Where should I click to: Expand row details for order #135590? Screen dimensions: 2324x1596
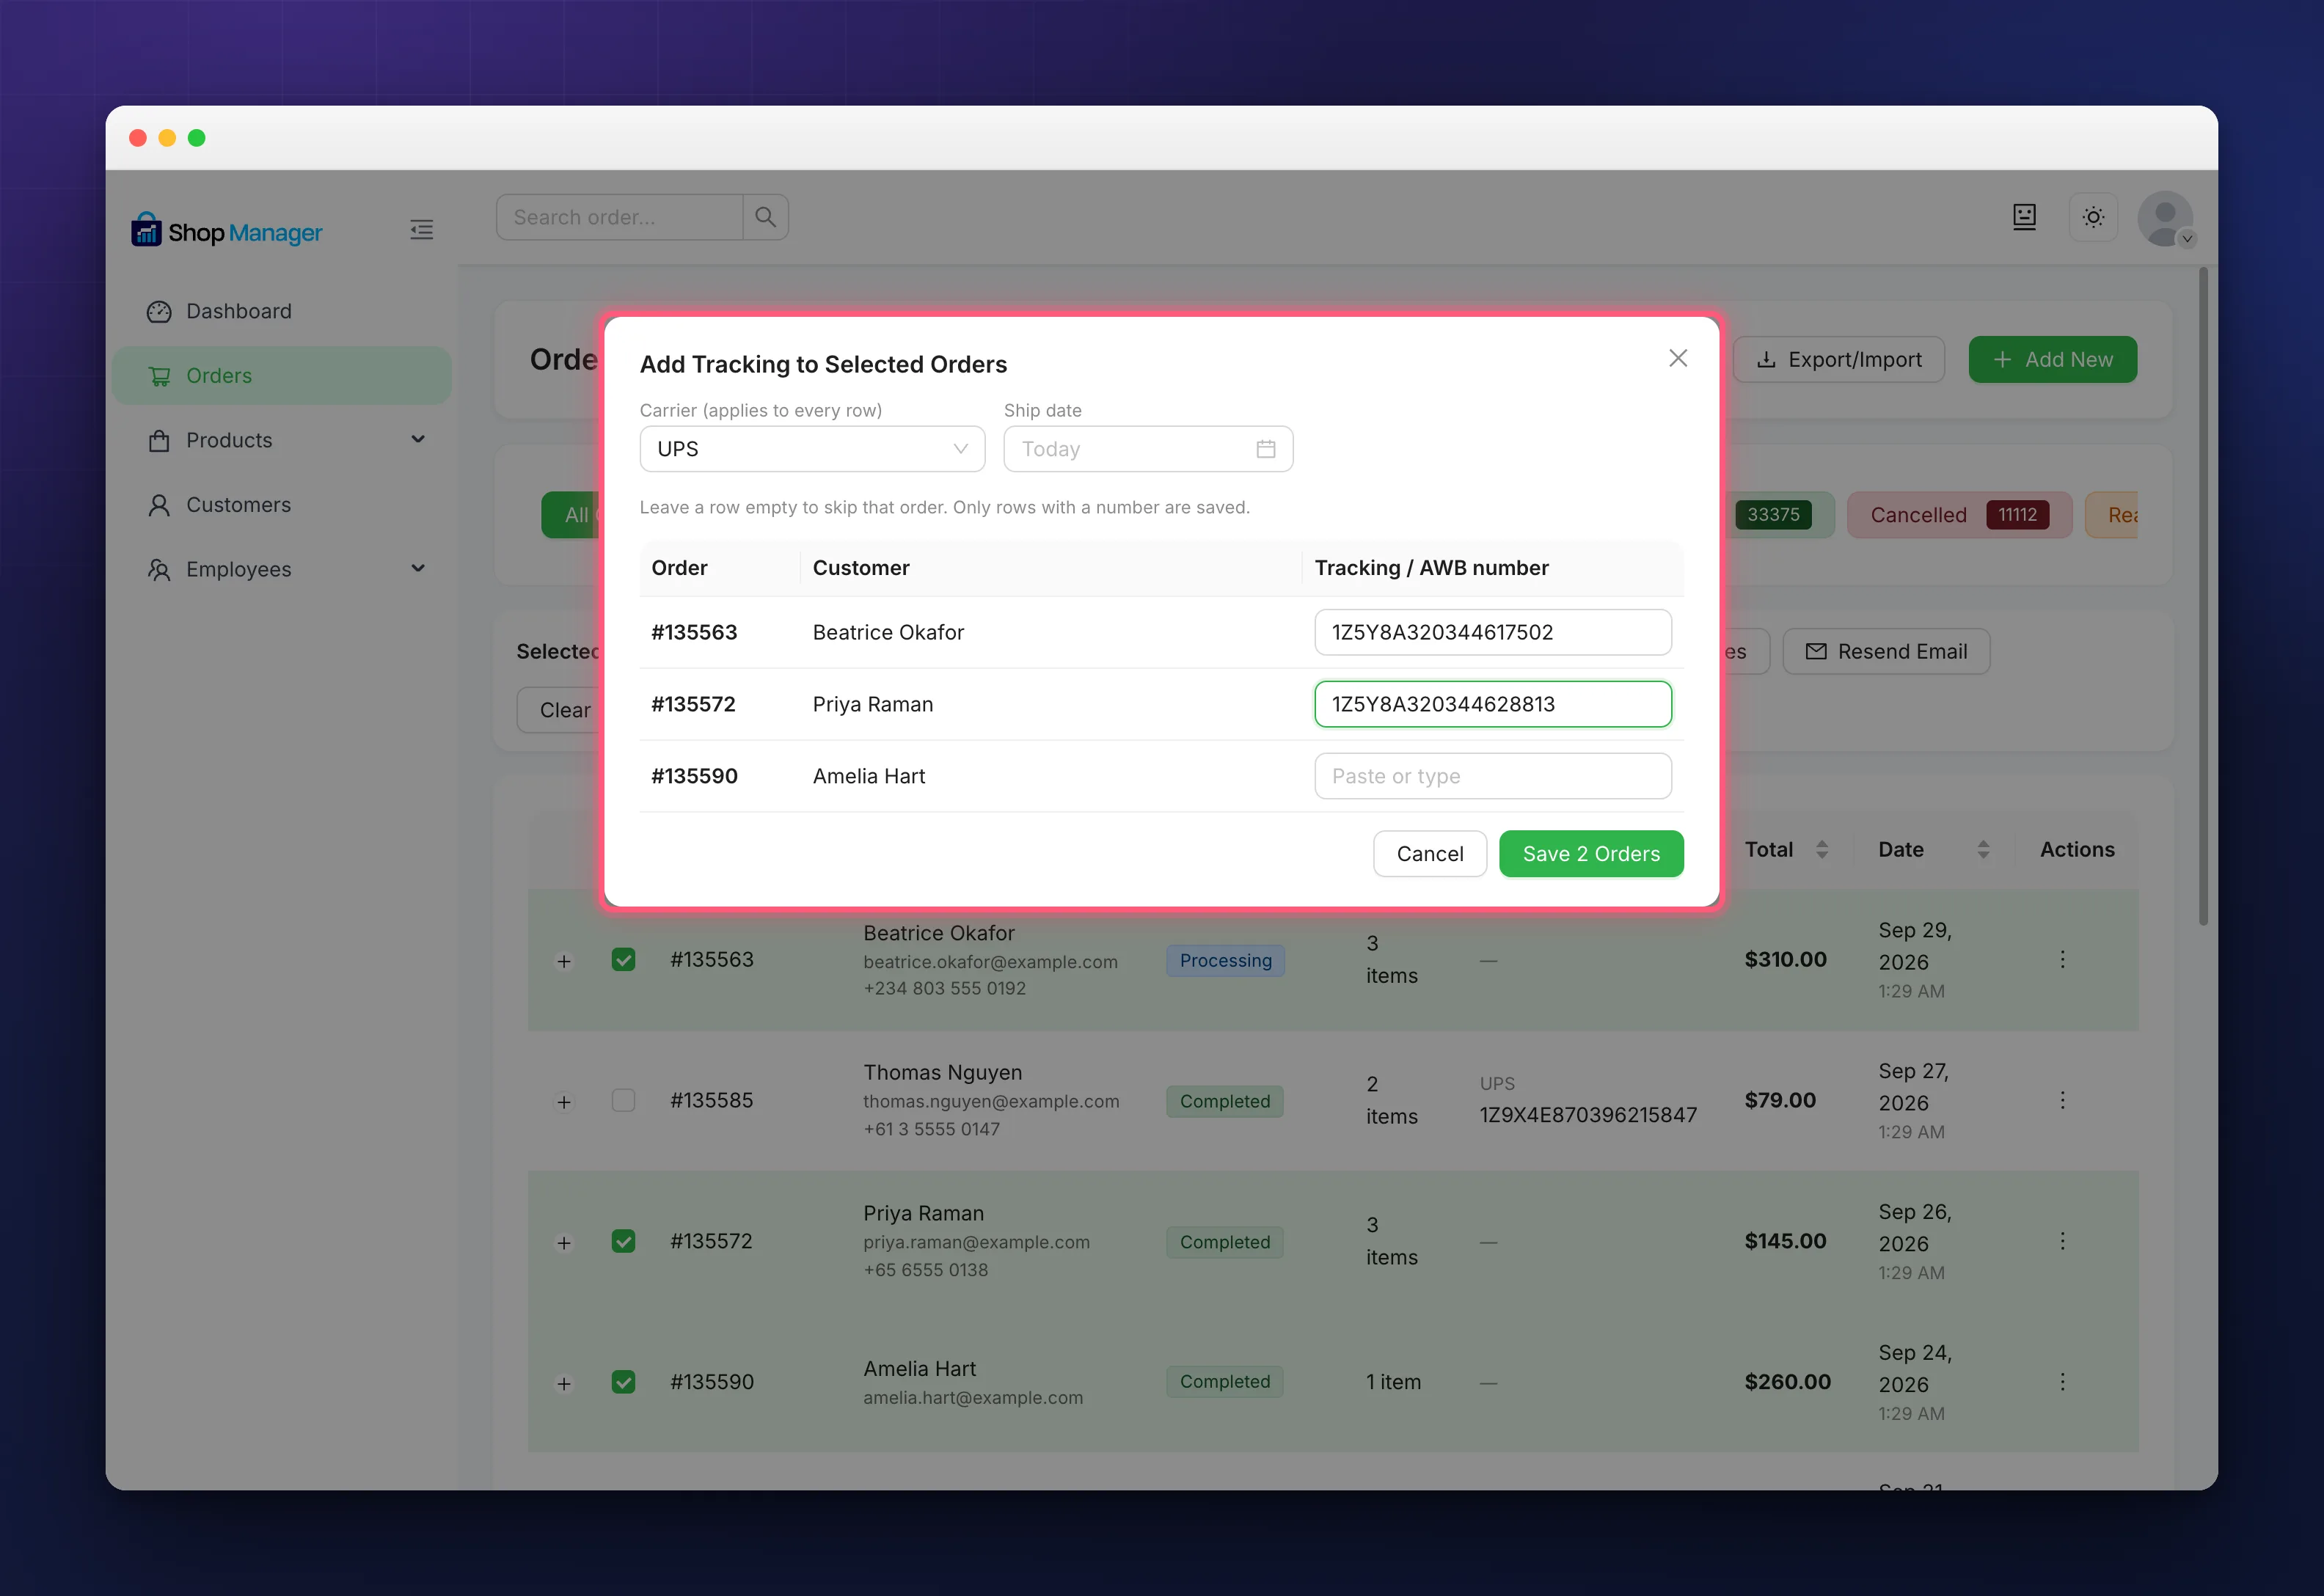[564, 1384]
